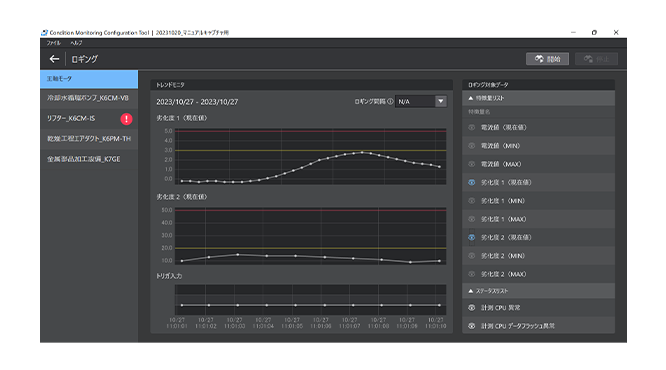Screen dimensions: 666x370
Task: Toggle eye for 計測 CPU データフラッシュ異常
Action: coord(471,326)
